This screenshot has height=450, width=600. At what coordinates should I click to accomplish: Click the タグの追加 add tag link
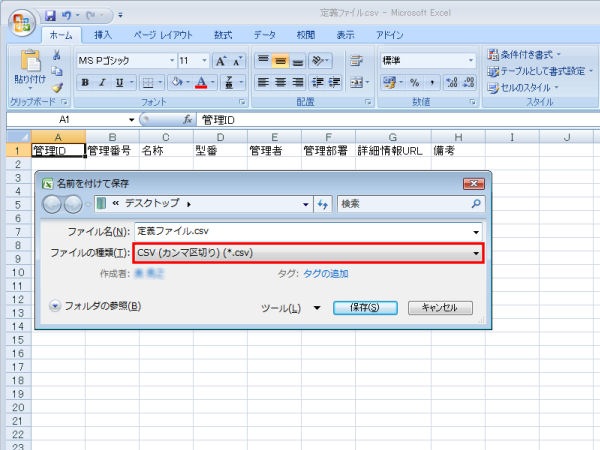(326, 273)
